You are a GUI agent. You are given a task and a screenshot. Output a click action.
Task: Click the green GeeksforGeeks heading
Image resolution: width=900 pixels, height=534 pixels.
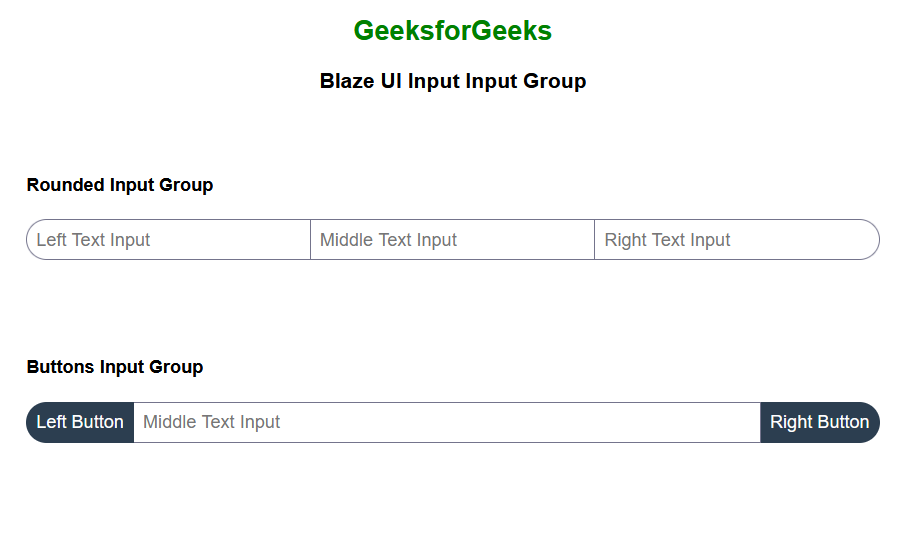pyautogui.click(x=452, y=31)
